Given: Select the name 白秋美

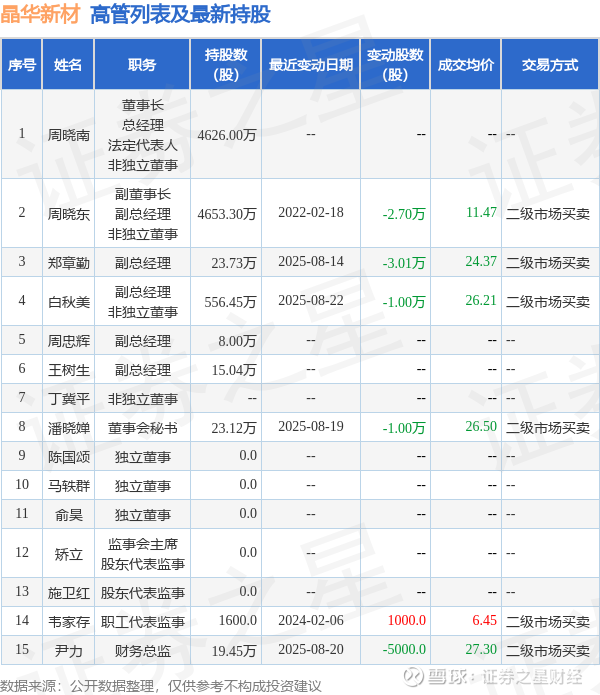Looking at the screenshot, I should click(69, 302).
